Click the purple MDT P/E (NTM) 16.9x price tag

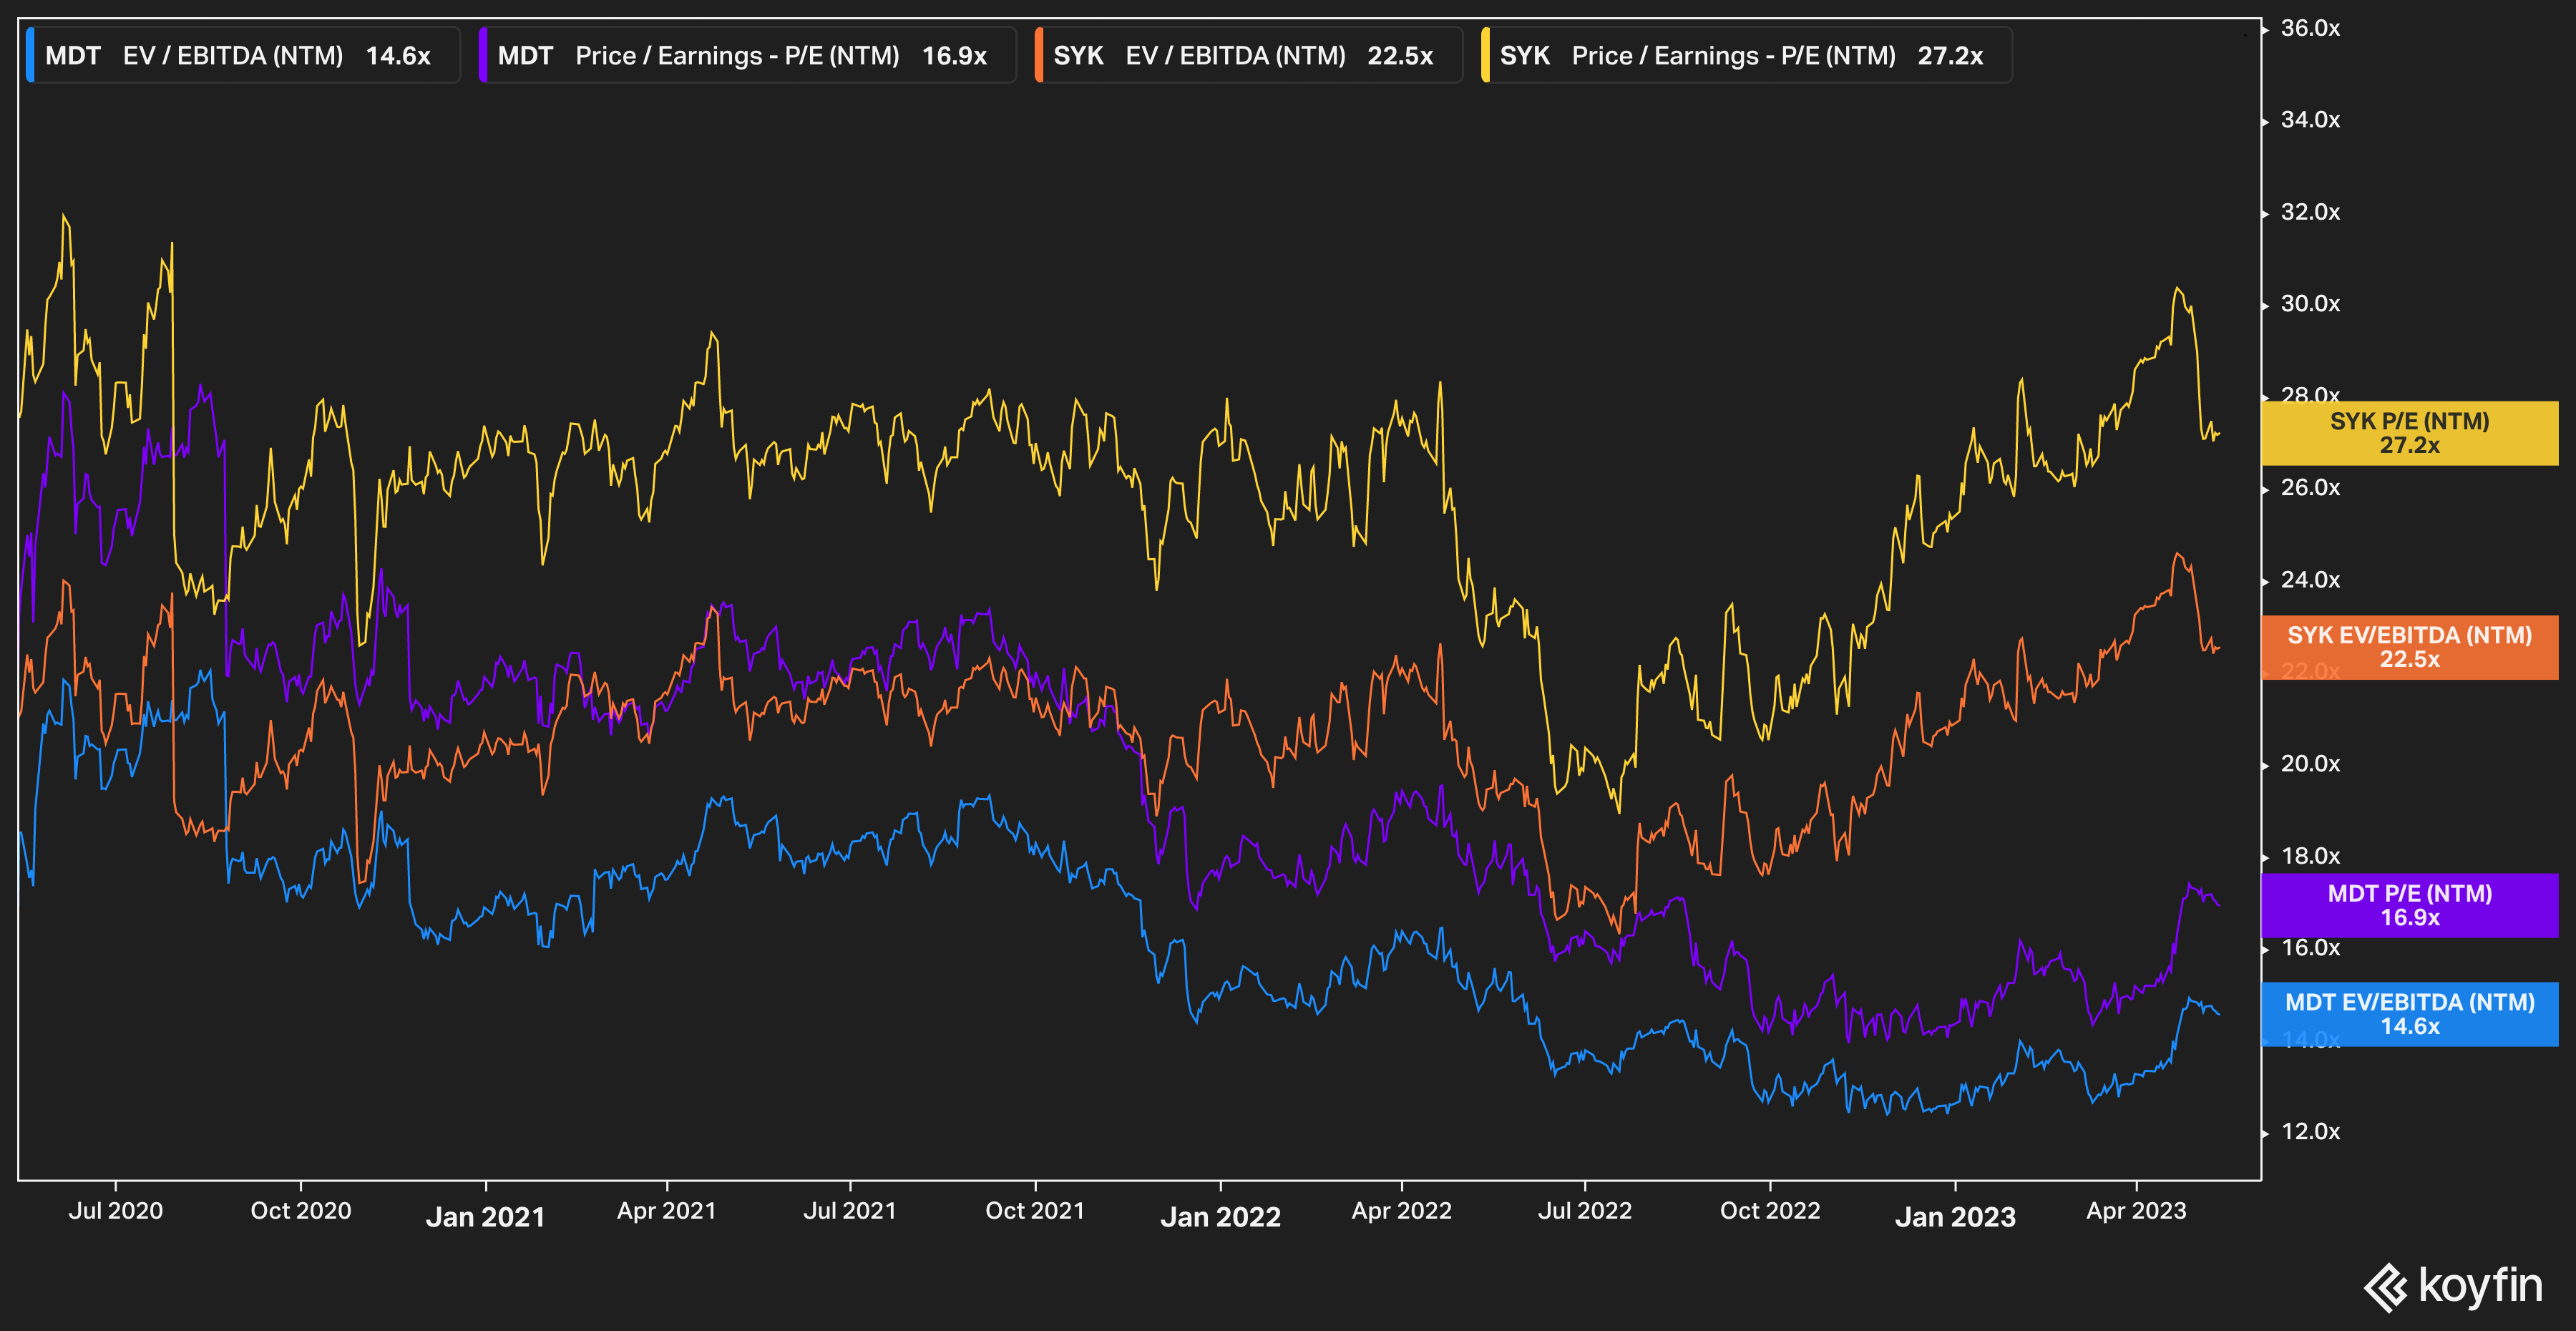pos(2410,905)
